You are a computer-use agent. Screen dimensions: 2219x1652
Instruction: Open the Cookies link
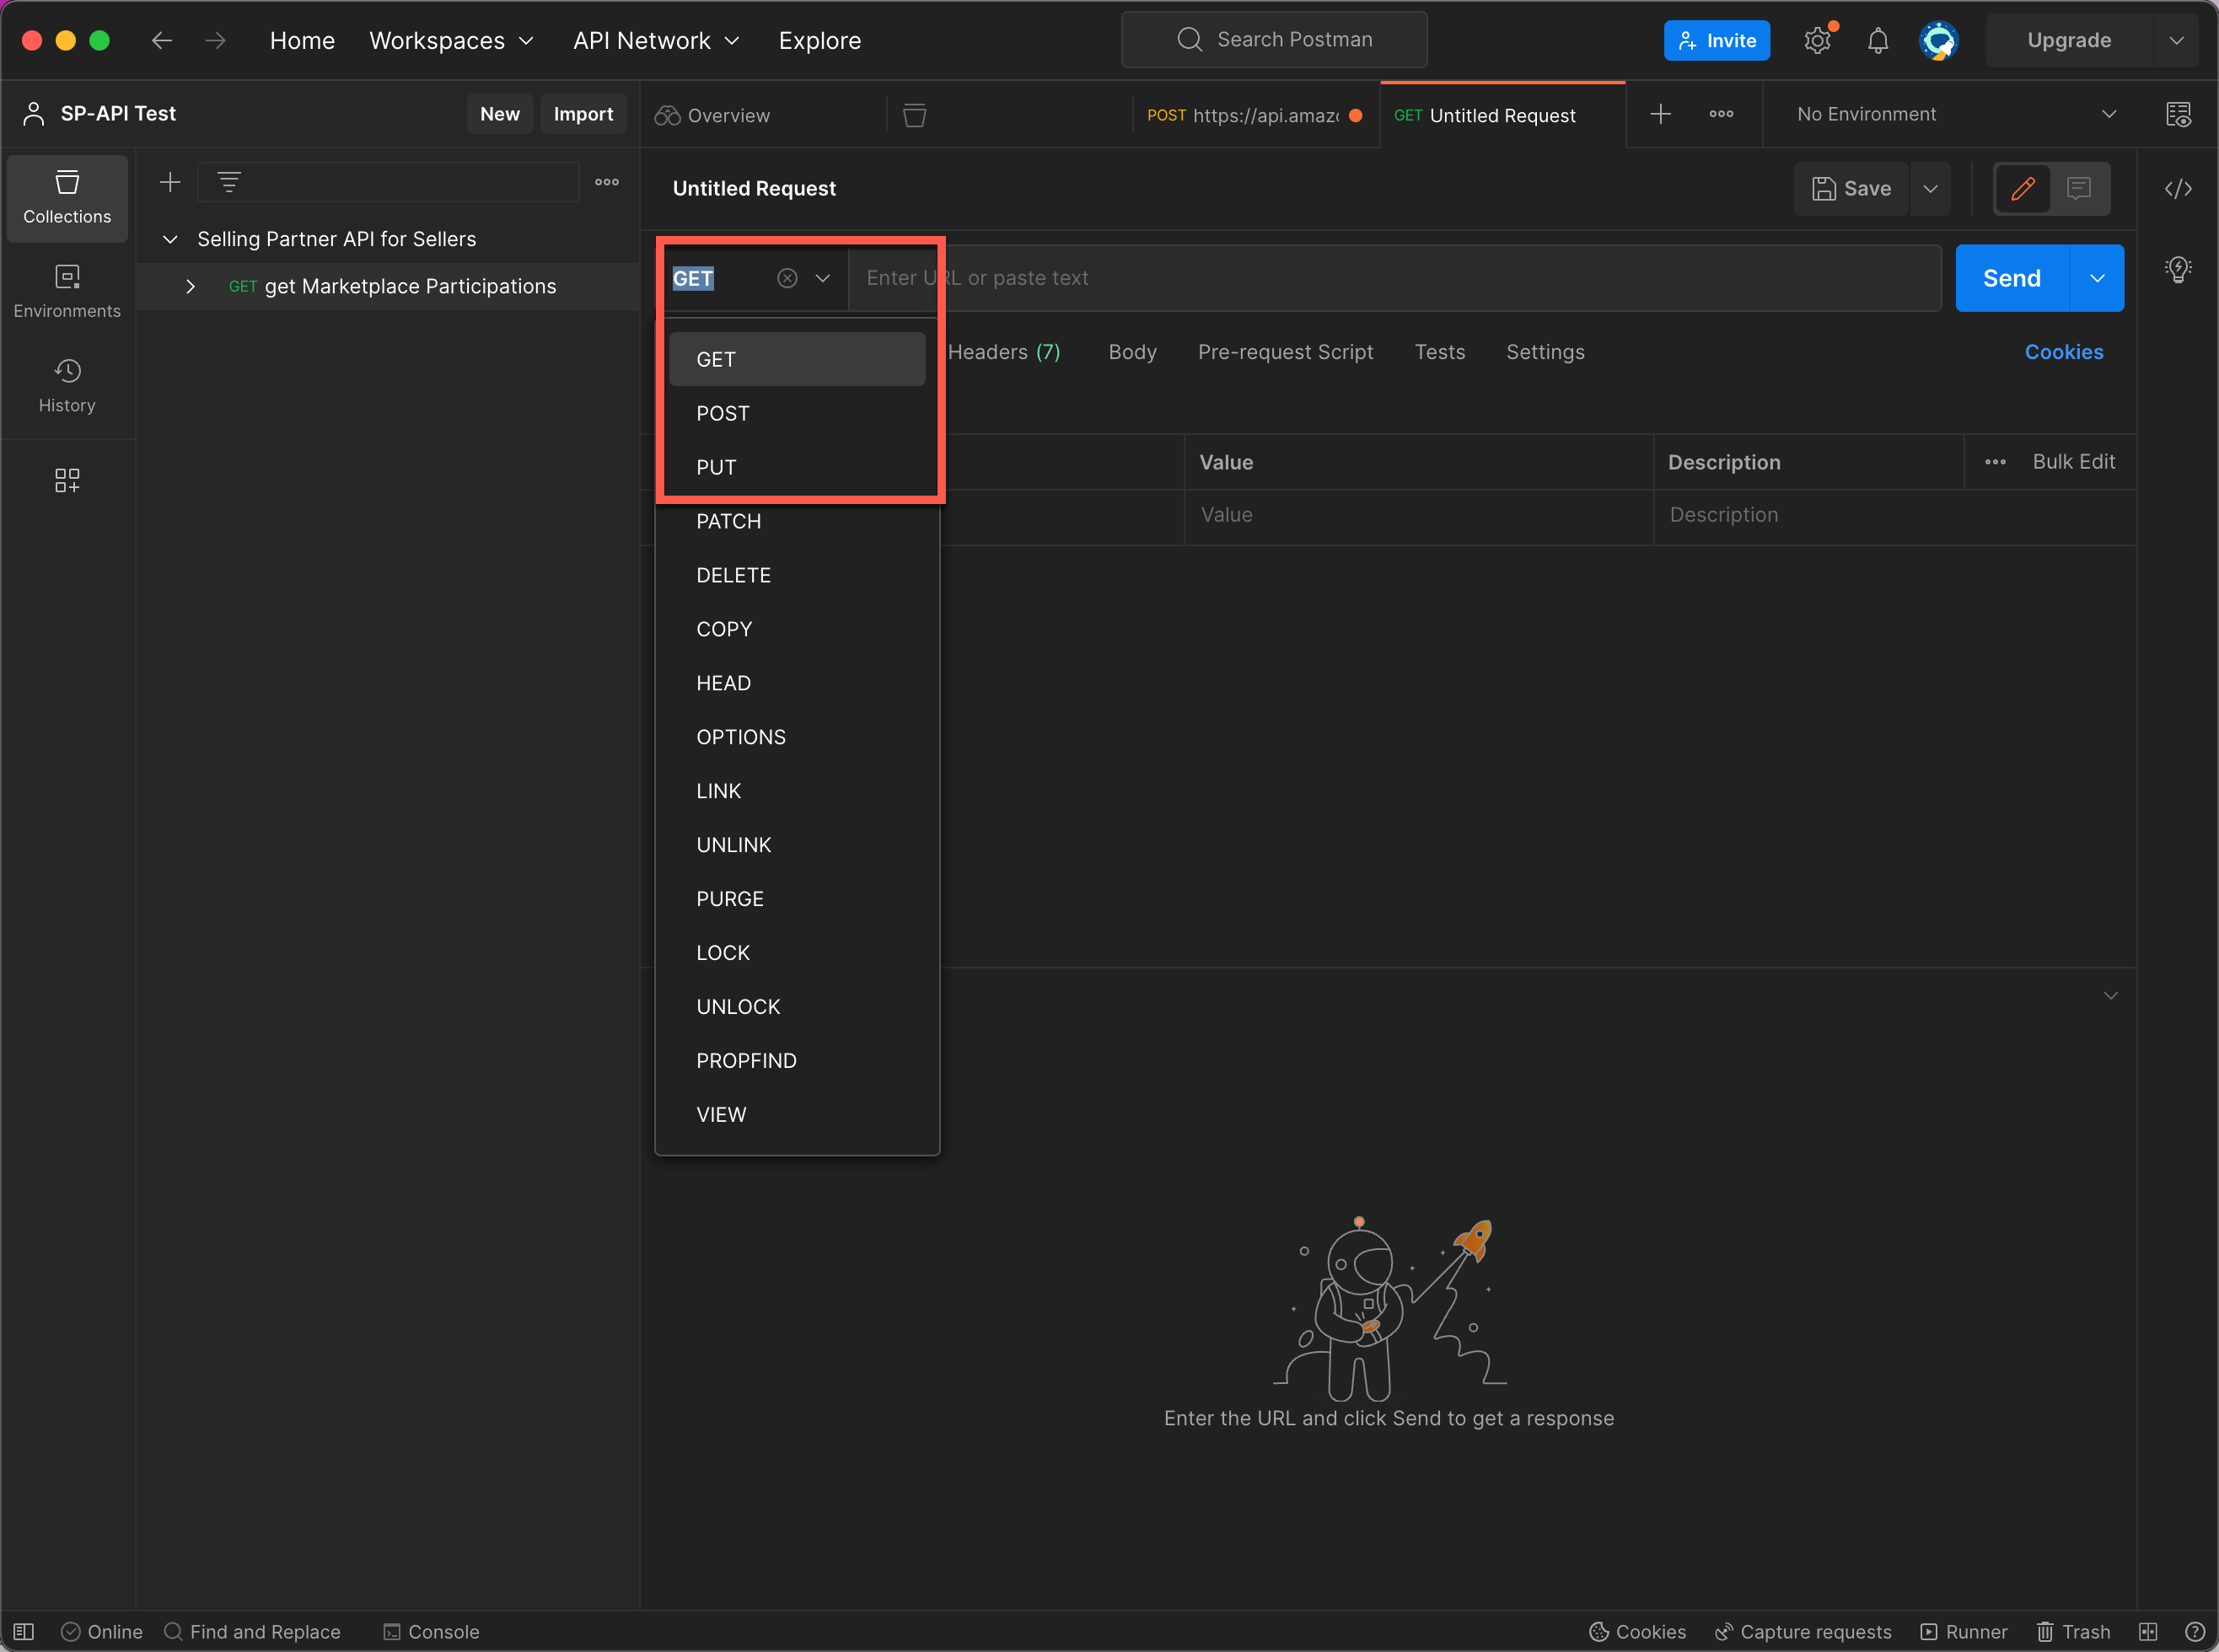coord(2063,352)
